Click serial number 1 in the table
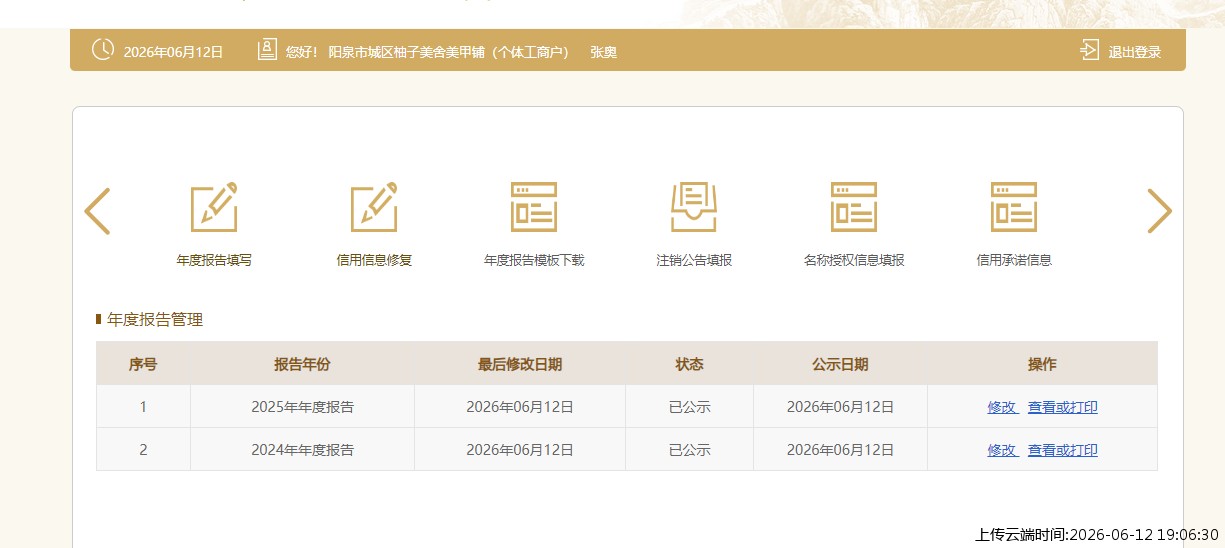Screen dimensions: 1225x548 (x=143, y=407)
